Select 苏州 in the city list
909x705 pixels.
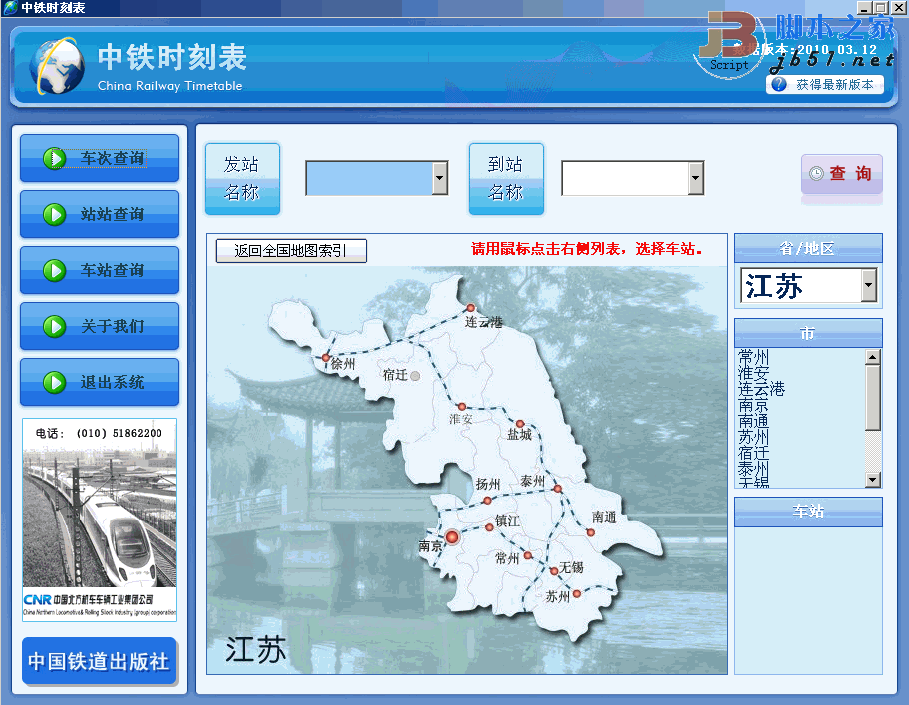pos(753,438)
